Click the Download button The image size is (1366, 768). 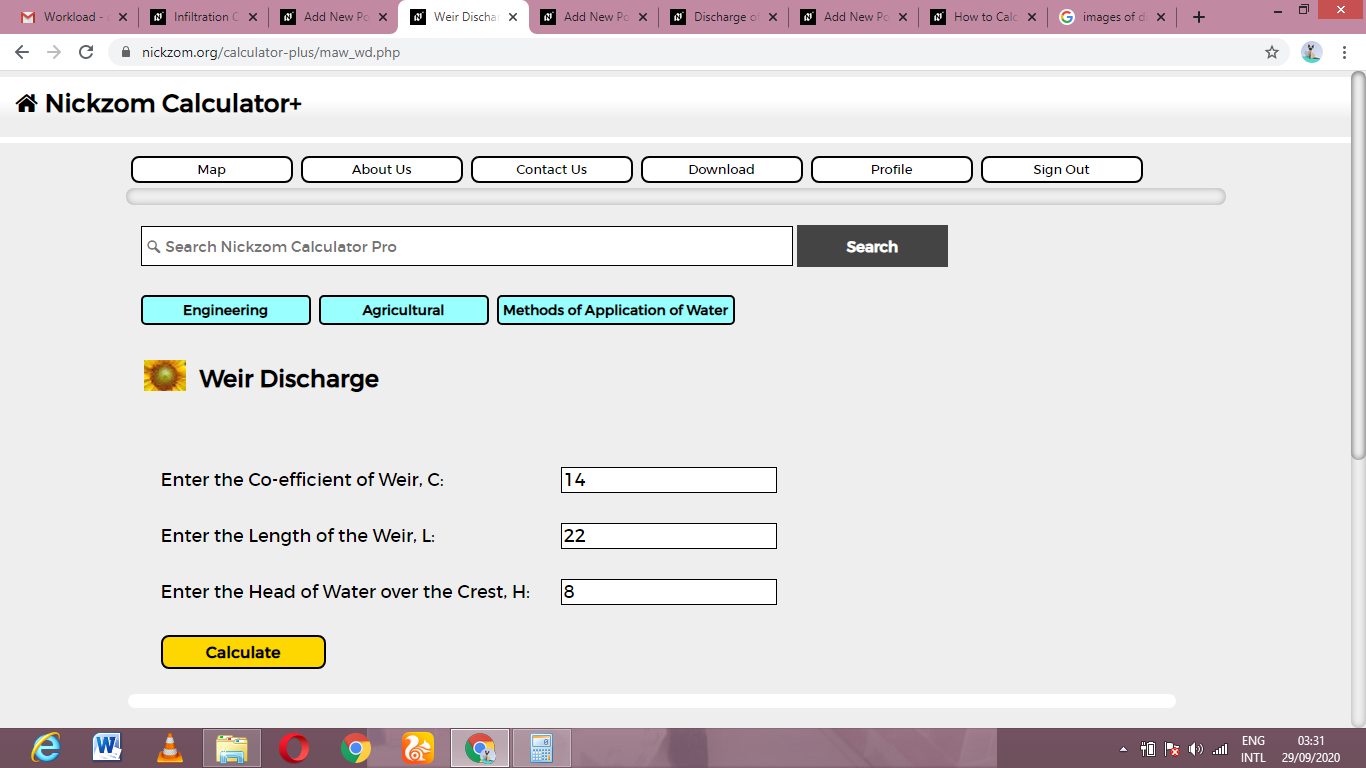coord(722,169)
